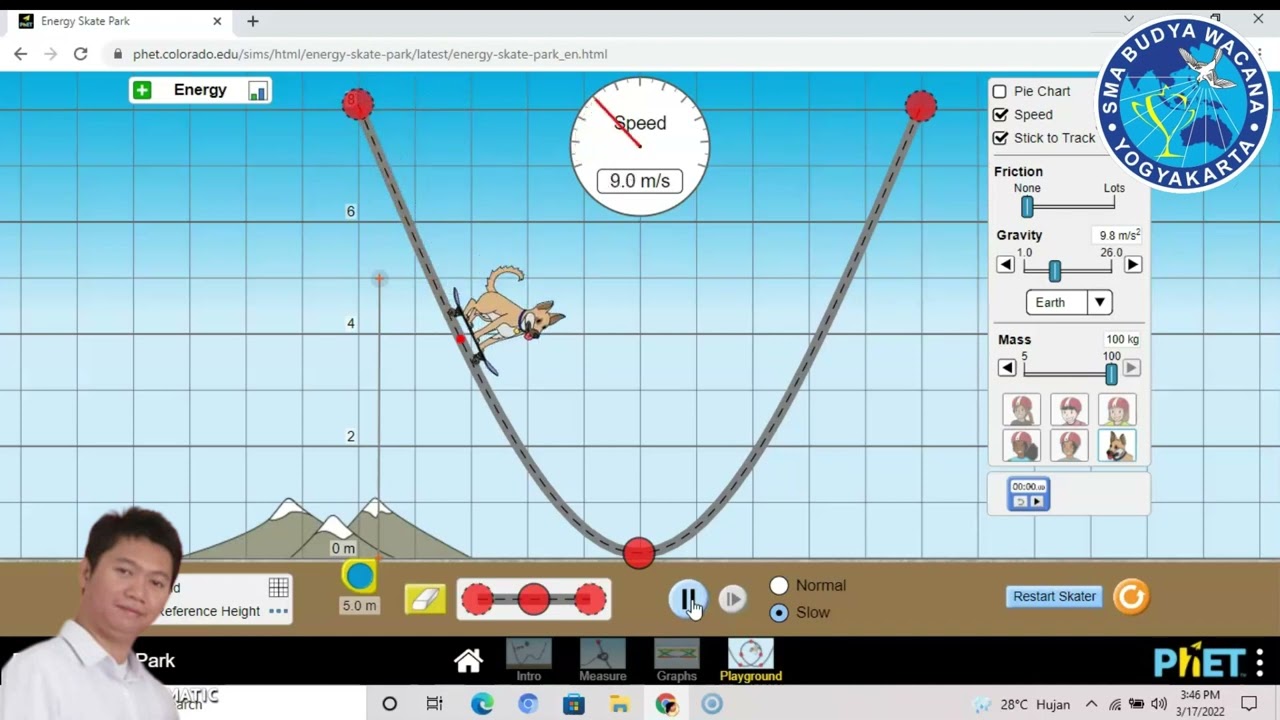
Task: Click the measuring tape icon
Action: tap(359, 575)
